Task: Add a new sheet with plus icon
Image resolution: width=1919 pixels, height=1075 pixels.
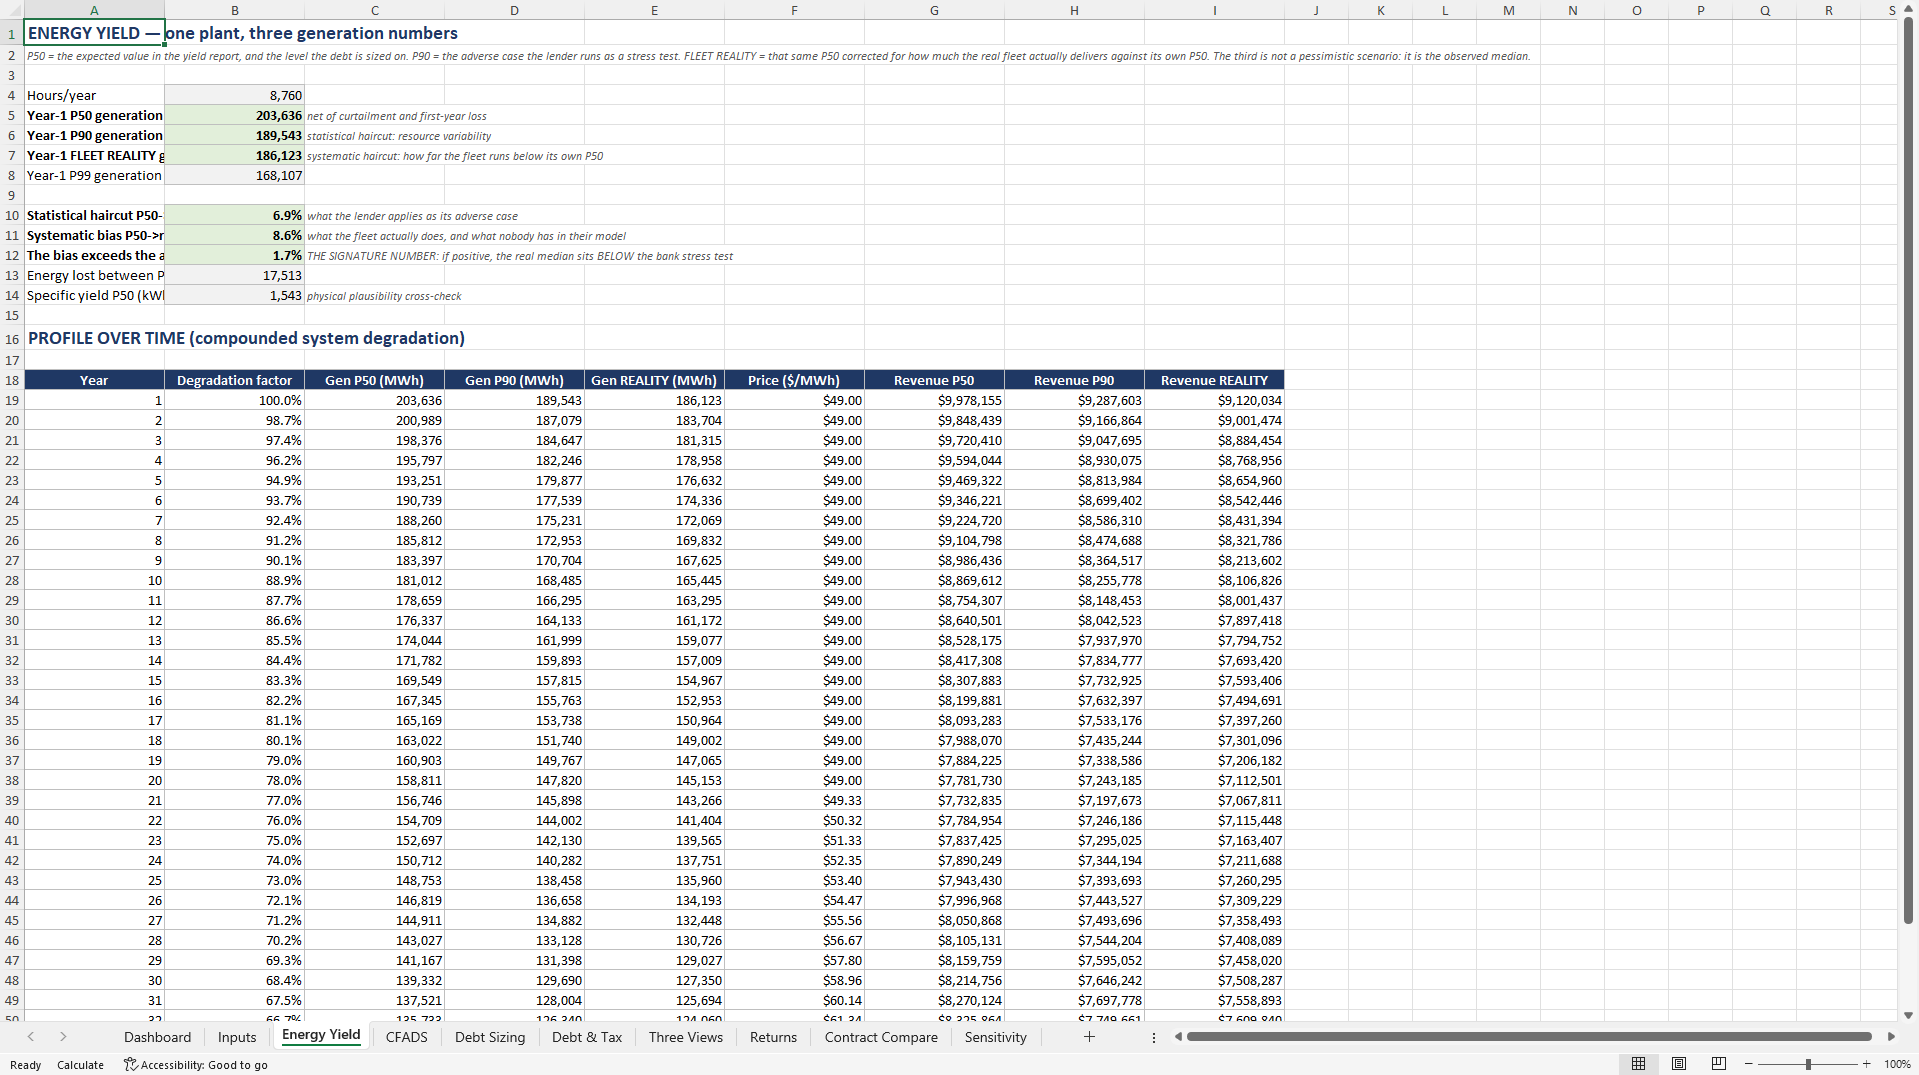Action: (x=1089, y=1037)
